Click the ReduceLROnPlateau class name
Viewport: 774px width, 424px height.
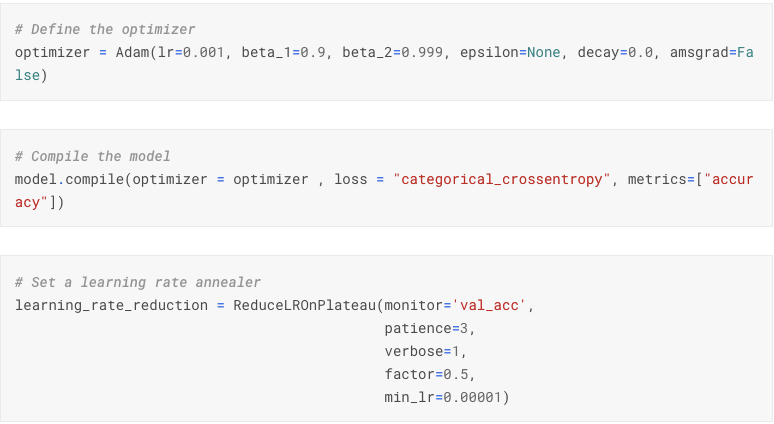tap(304, 306)
